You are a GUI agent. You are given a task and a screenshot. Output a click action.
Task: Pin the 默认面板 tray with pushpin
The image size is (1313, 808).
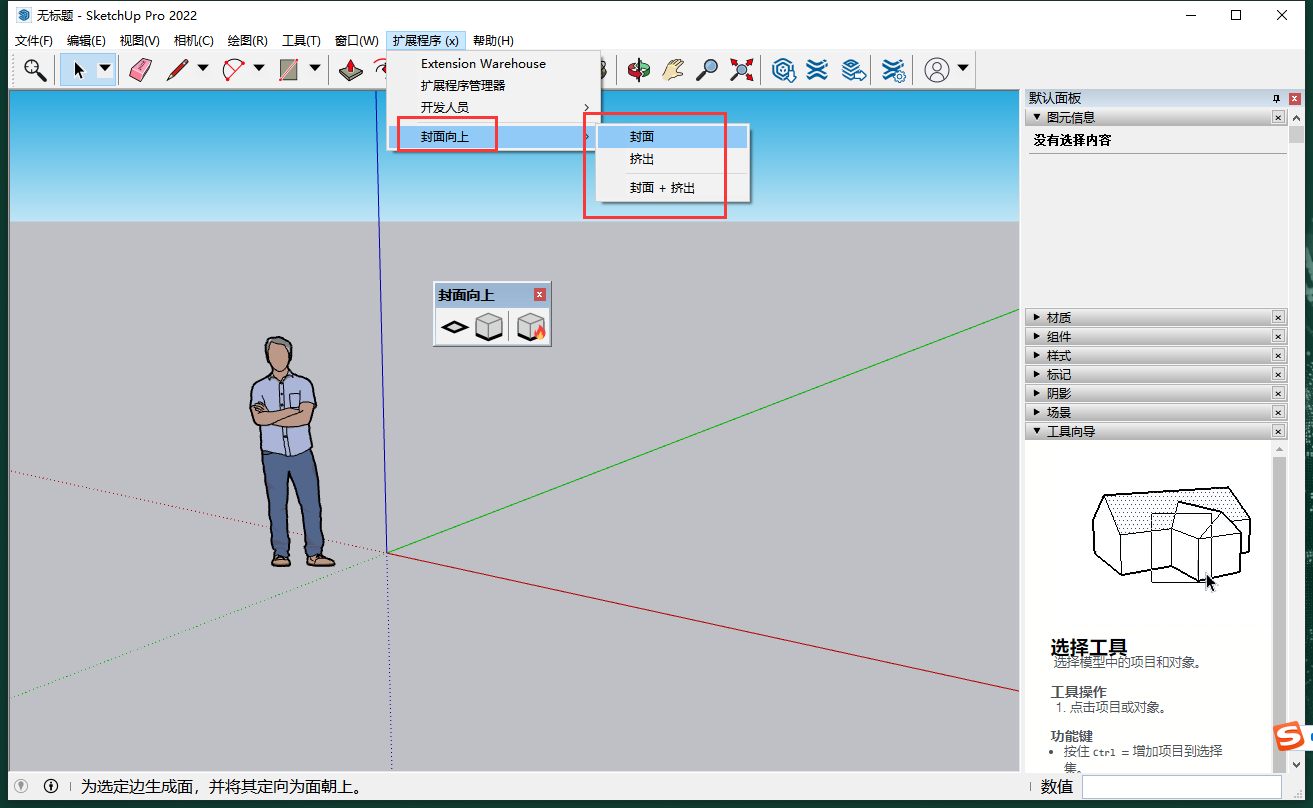[1276, 98]
